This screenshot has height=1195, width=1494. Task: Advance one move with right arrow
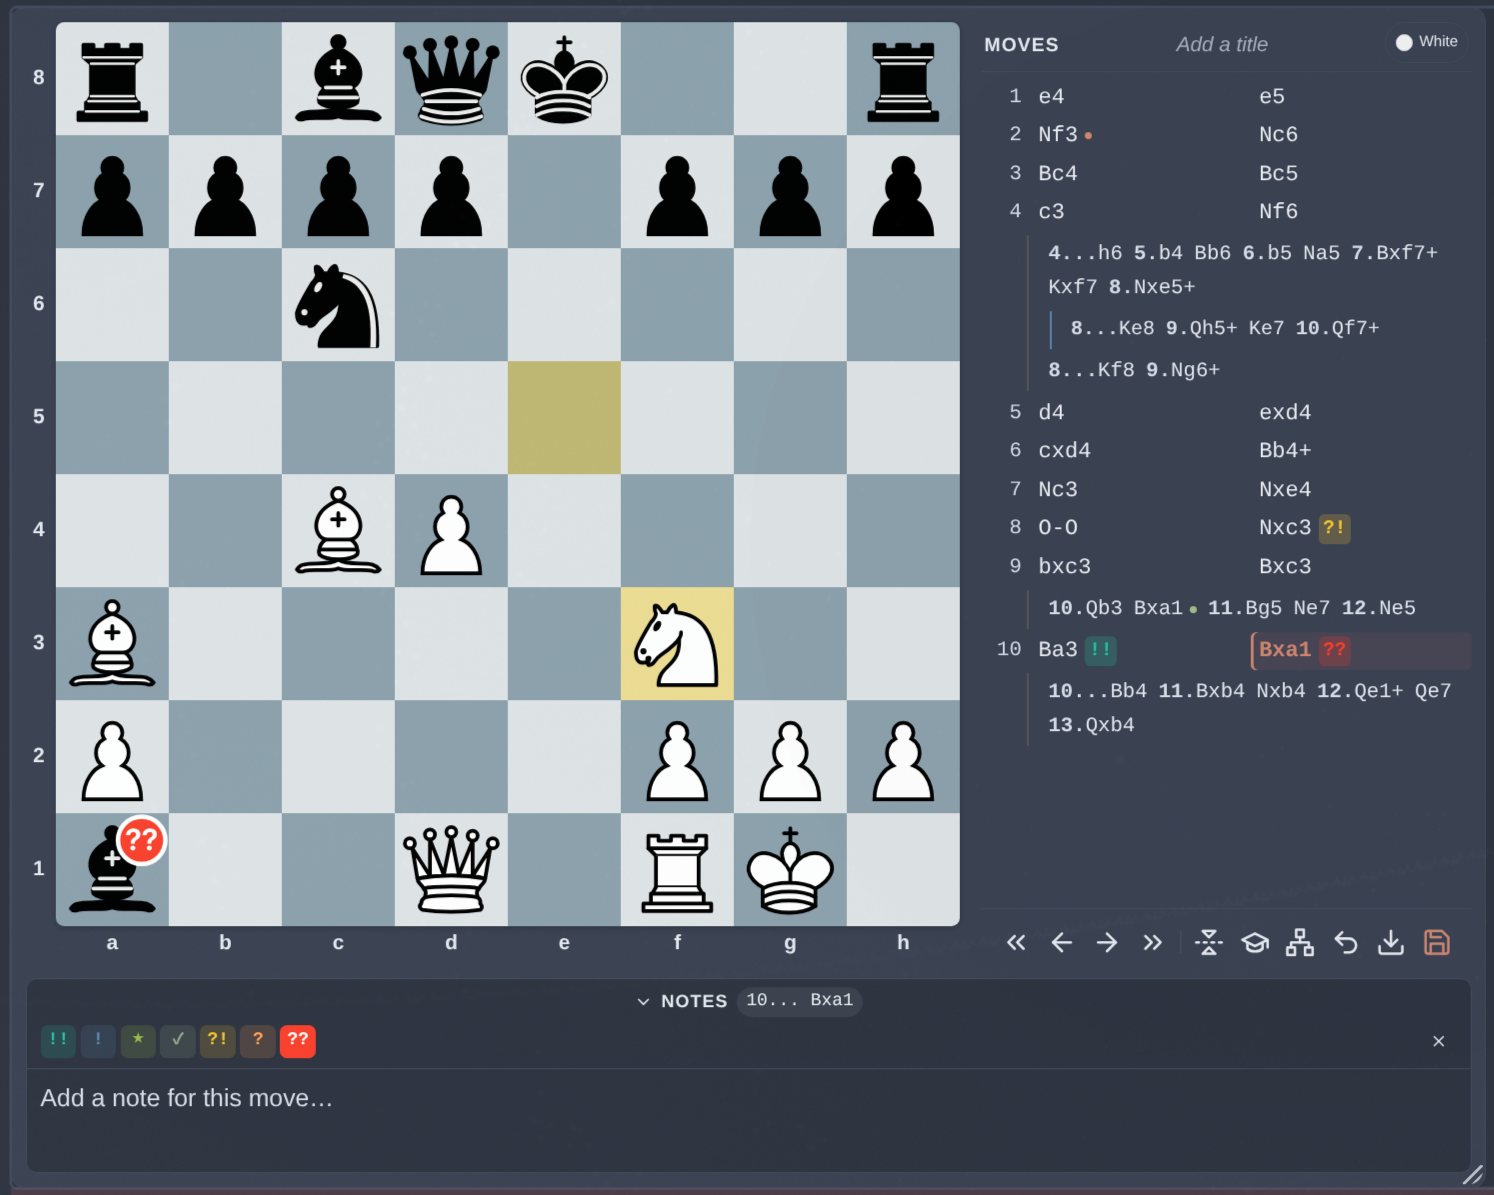1107,943
